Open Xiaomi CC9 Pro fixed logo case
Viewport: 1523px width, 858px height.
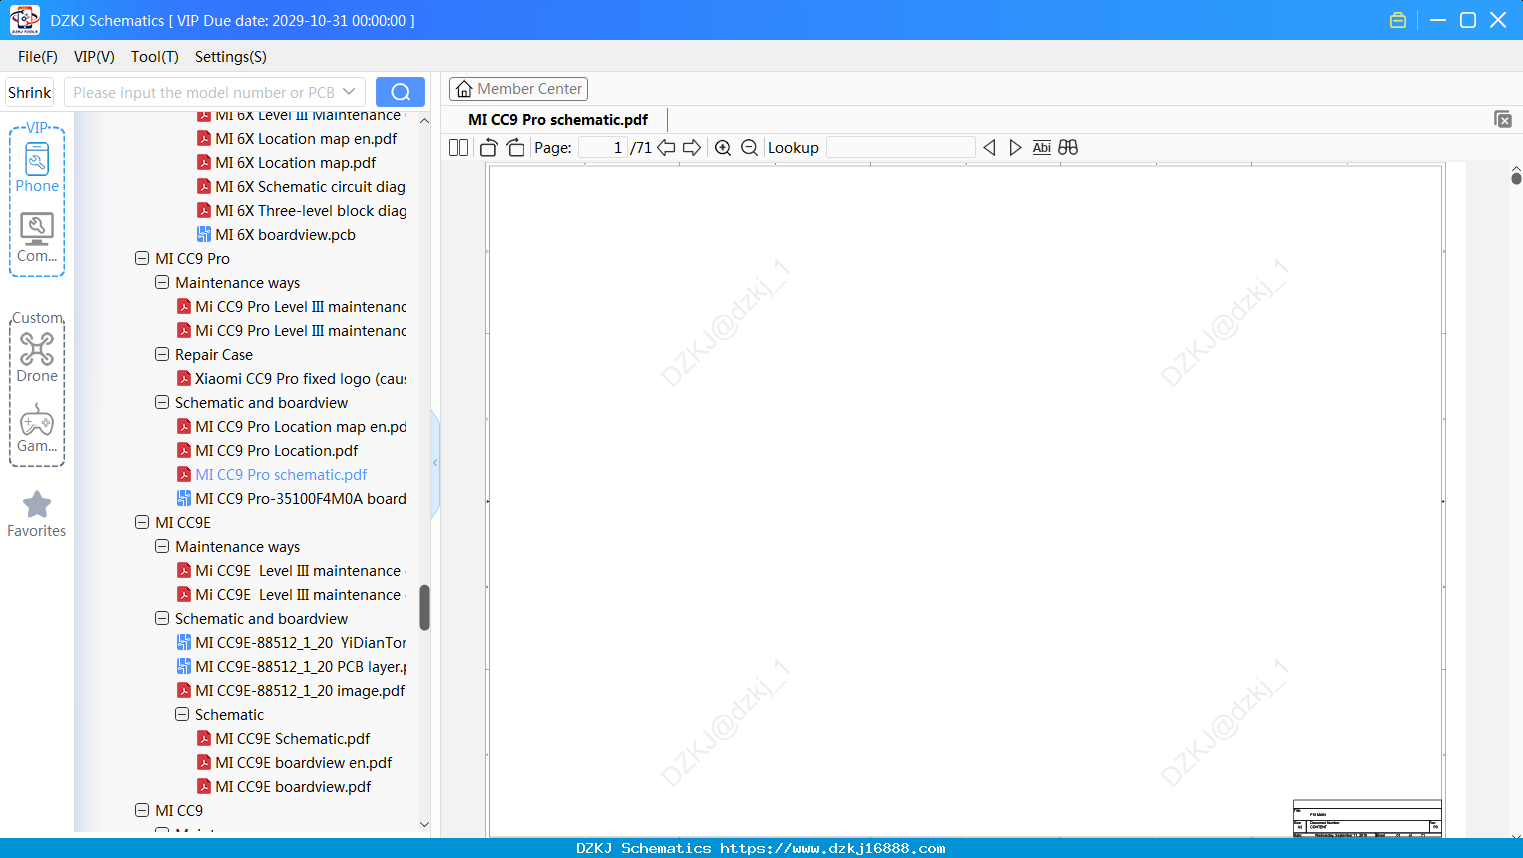(x=291, y=379)
